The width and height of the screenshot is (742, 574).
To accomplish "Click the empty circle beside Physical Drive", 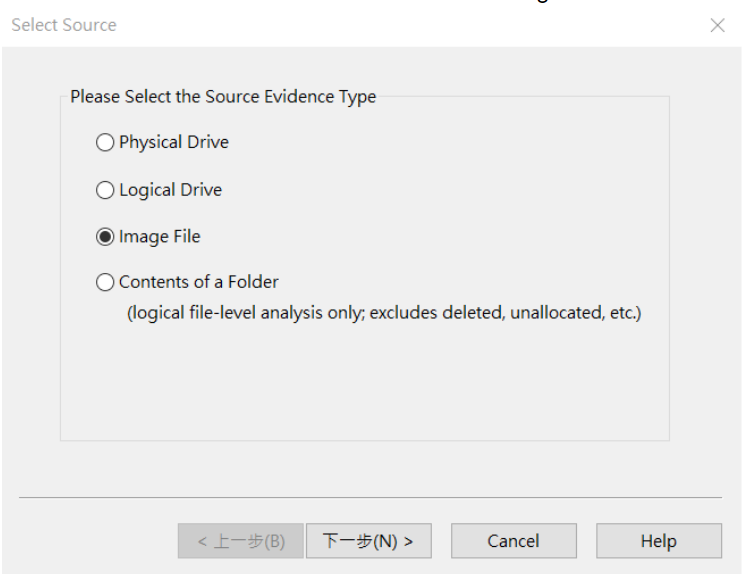I will point(105,143).
